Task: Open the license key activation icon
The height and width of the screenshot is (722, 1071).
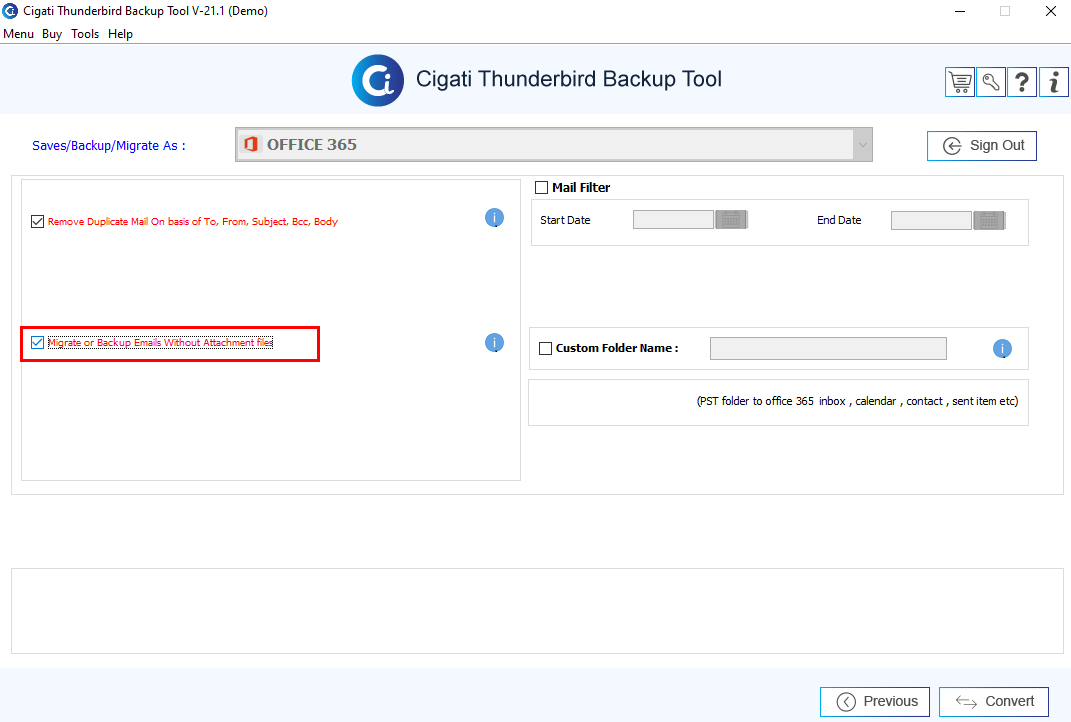Action: click(991, 83)
